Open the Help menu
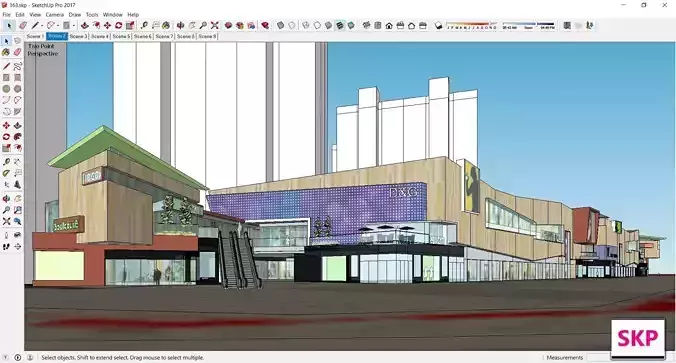This screenshot has height=363, width=676. [133, 15]
